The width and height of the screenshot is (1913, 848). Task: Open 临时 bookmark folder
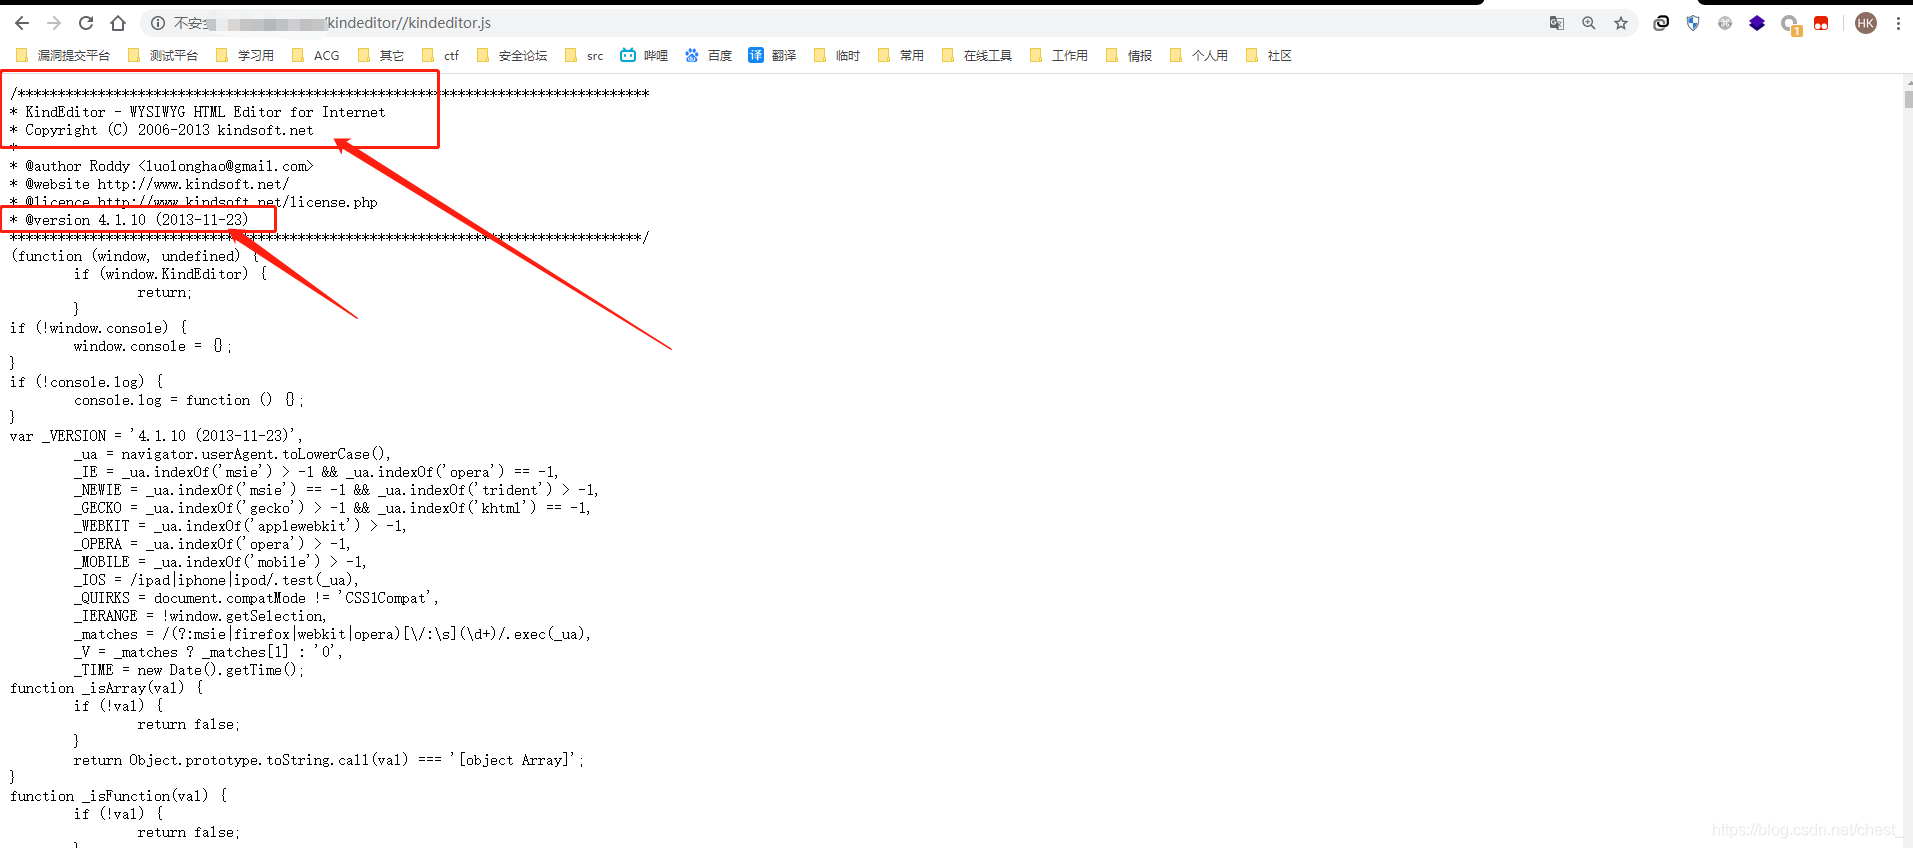837,55
